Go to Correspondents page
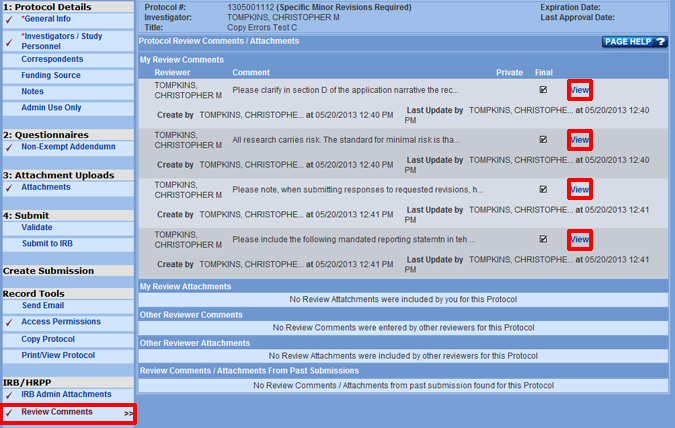Image resolution: width=675 pixels, height=428 pixels. [x=52, y=59]
